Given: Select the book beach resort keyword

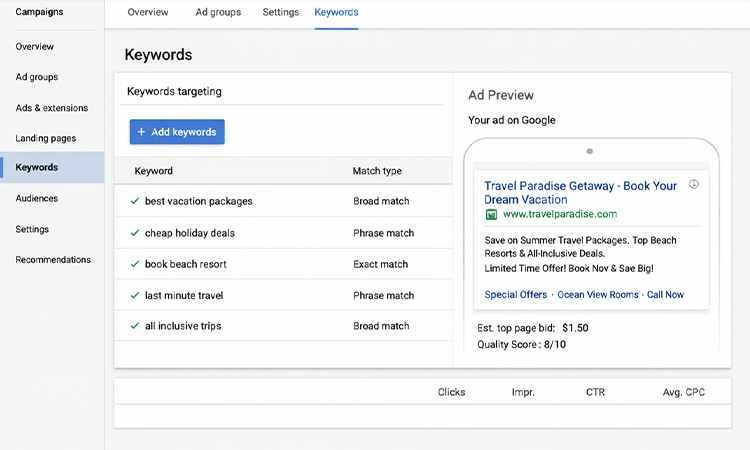Looking at the screenshot, I should [x=186, y=264].
